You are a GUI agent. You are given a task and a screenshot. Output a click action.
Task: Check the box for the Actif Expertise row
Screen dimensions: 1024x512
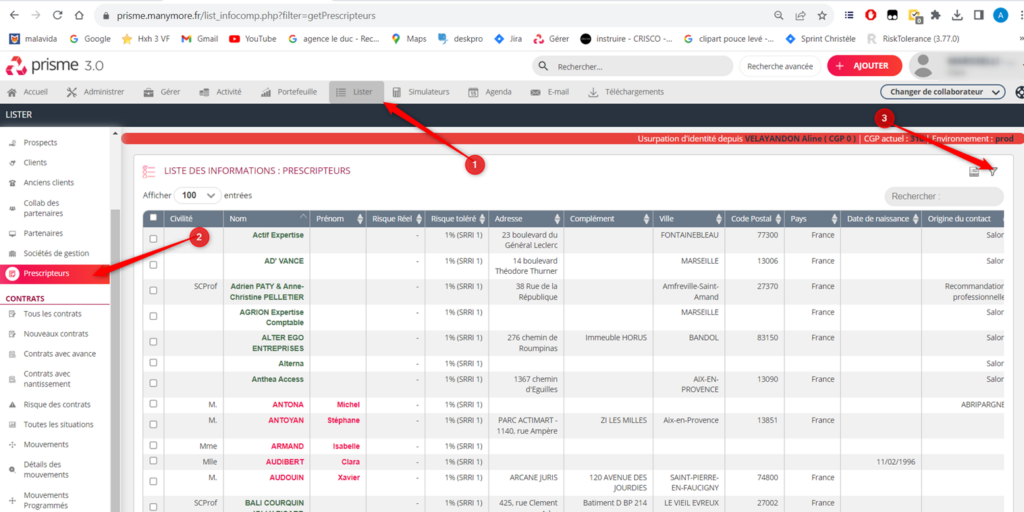click(x=153, y=239)
